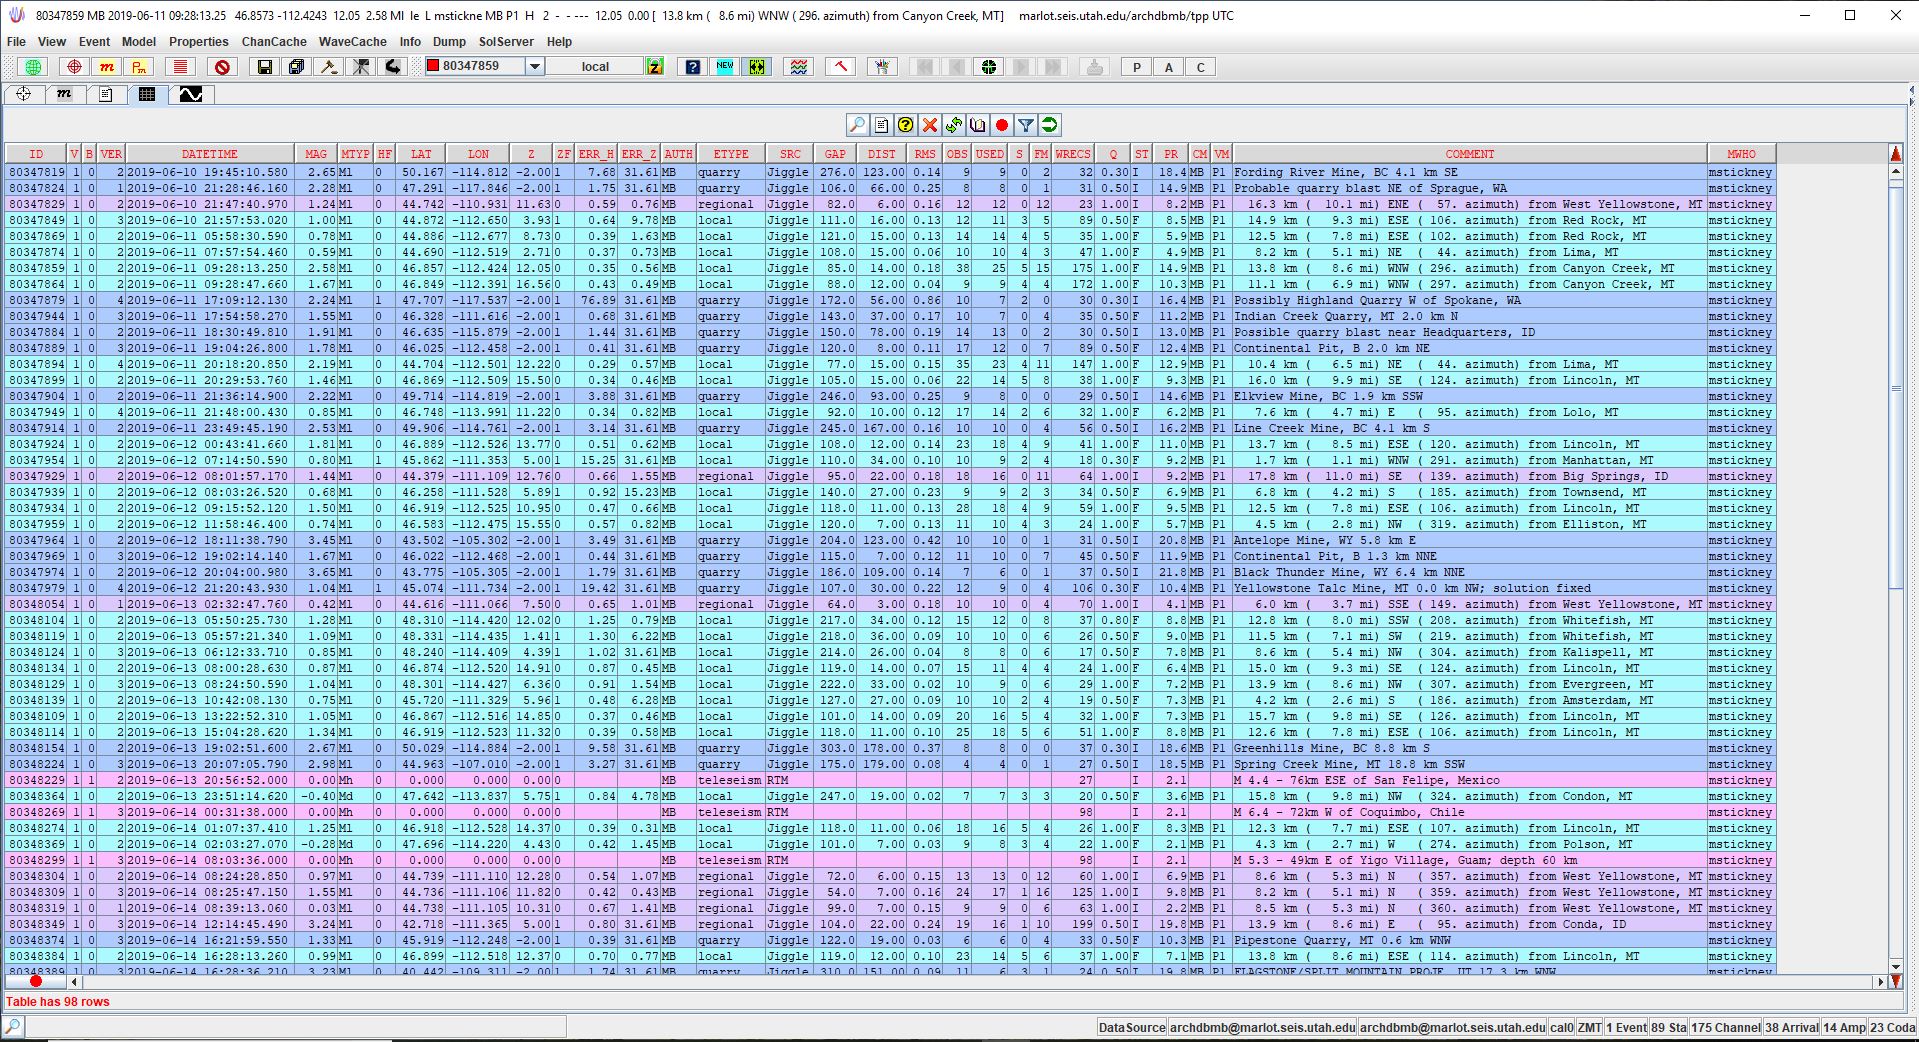Click the 'DataSource' status bar label
The width and height of the screenshot is (1919, 1042).
pyautogui.click(x=1132, y=1027)
